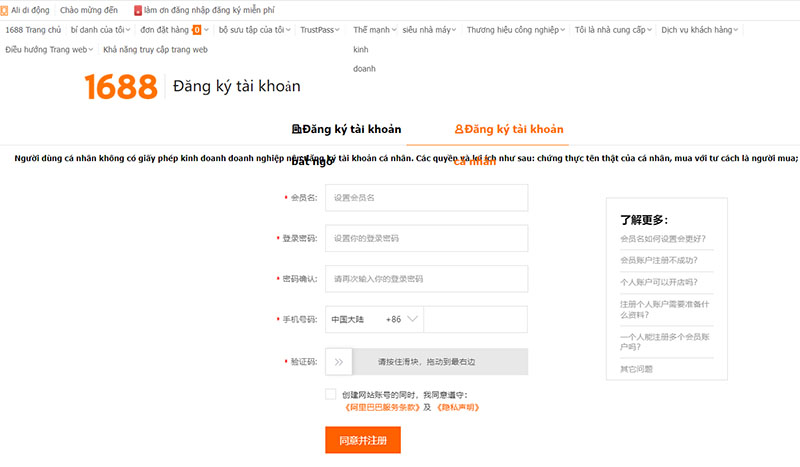Switch to the black enterprise registration tab
The image size is (800, 467).
pos(346,129)
